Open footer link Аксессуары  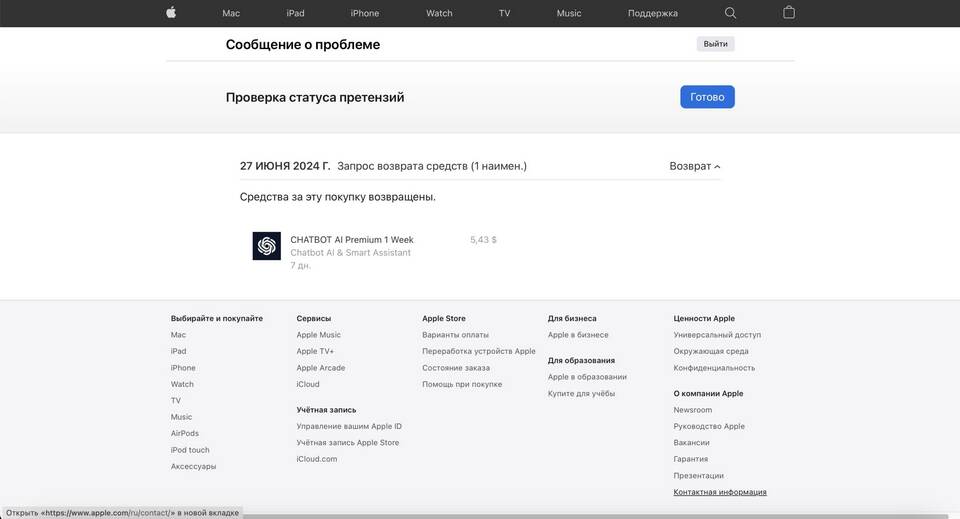[193, 466]
